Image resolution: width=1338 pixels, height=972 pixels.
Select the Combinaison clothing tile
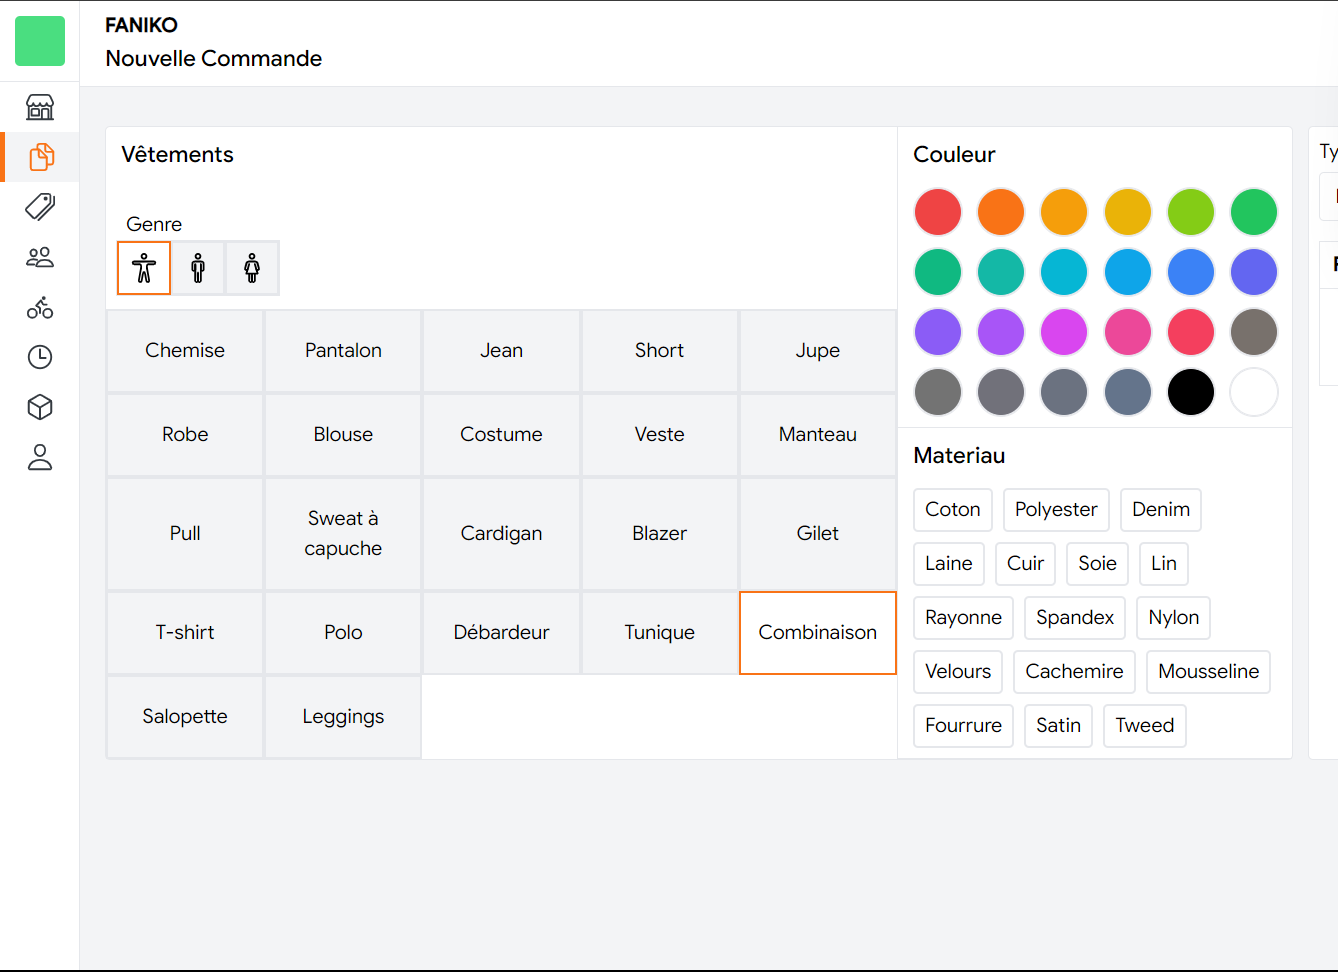817,633
